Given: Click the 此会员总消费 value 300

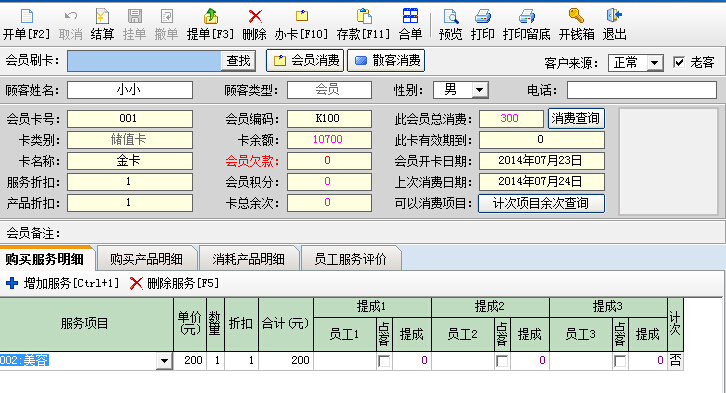Looking at the screenshot, I should pyautogui.click(x=511, y=119).
